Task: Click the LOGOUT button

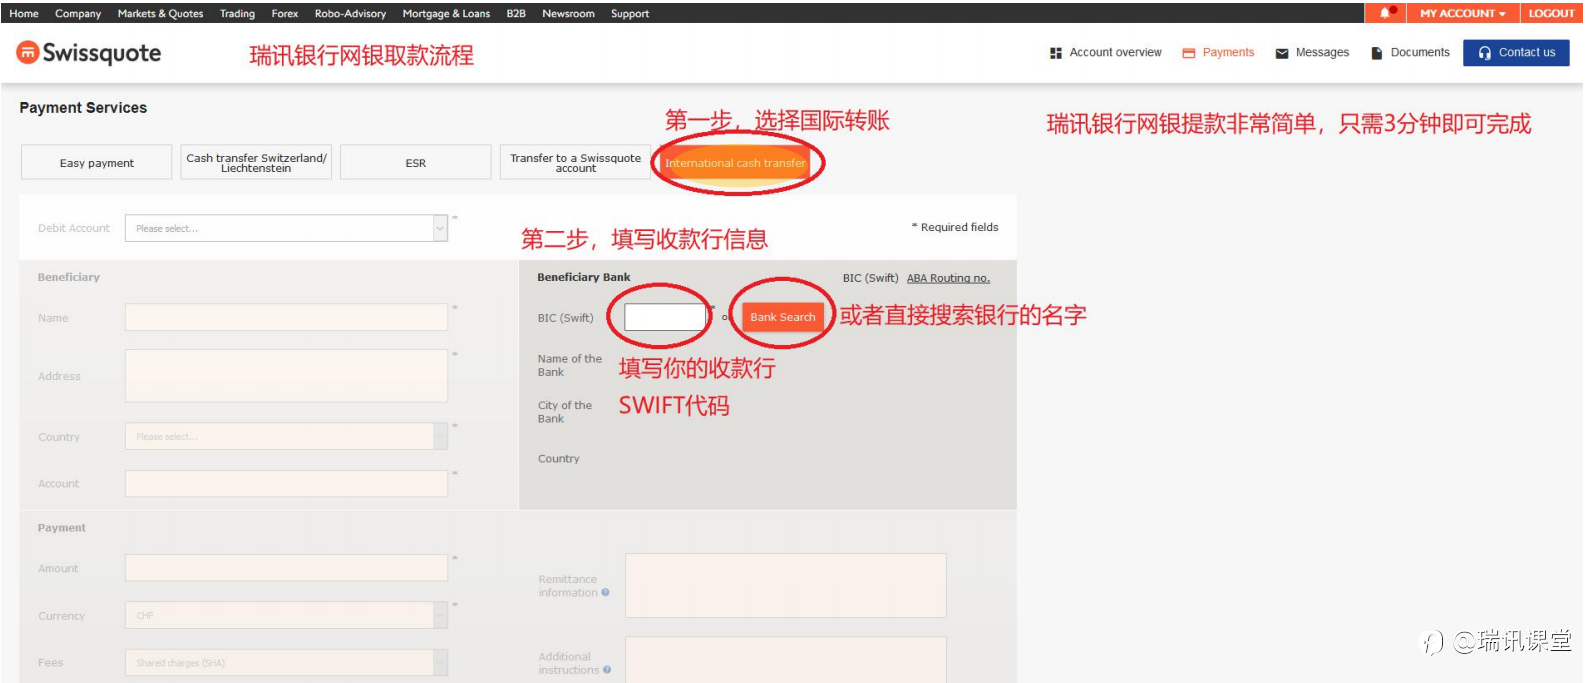Action: click(1551, 13)
